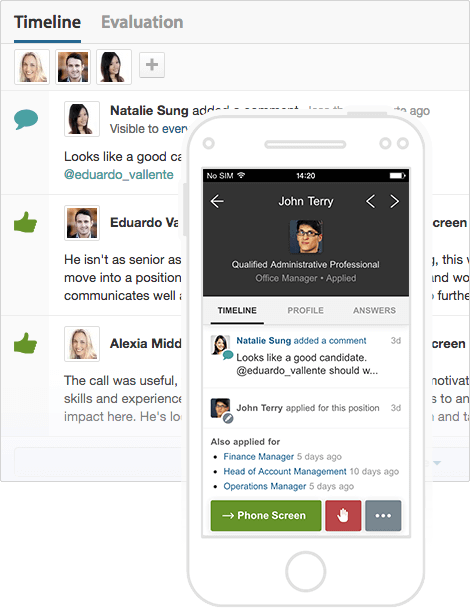Click green thumbs-up beside Alexia's evaluation
Screen dimensions: 470x608
click(26, 343)
